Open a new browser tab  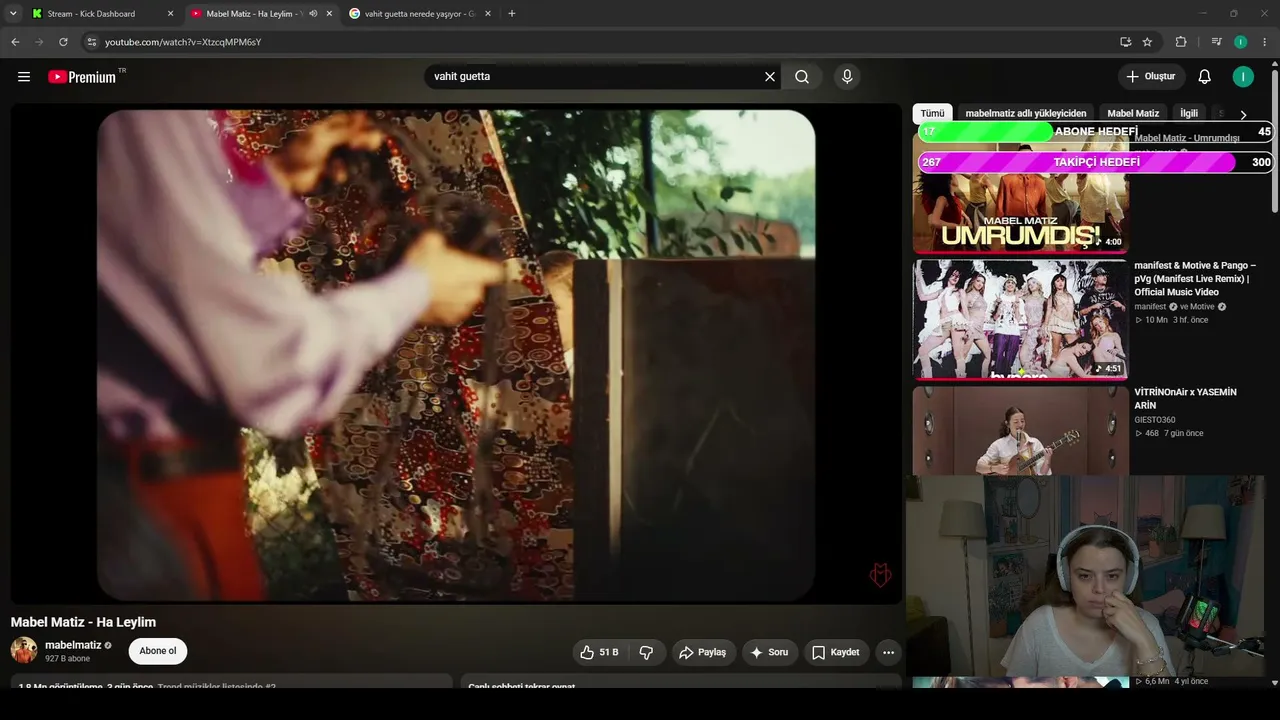click(512, 14)
